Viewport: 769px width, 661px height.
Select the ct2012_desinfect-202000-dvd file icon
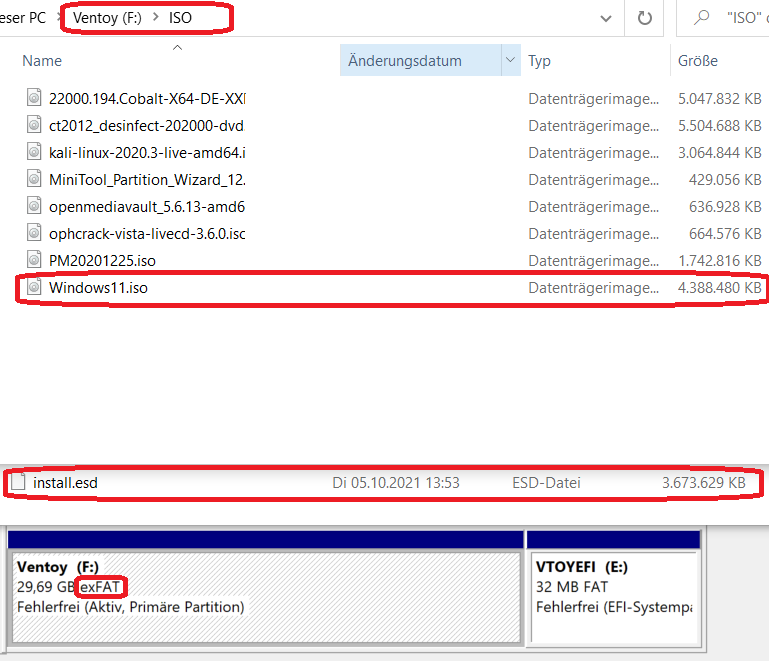[33, 125]
